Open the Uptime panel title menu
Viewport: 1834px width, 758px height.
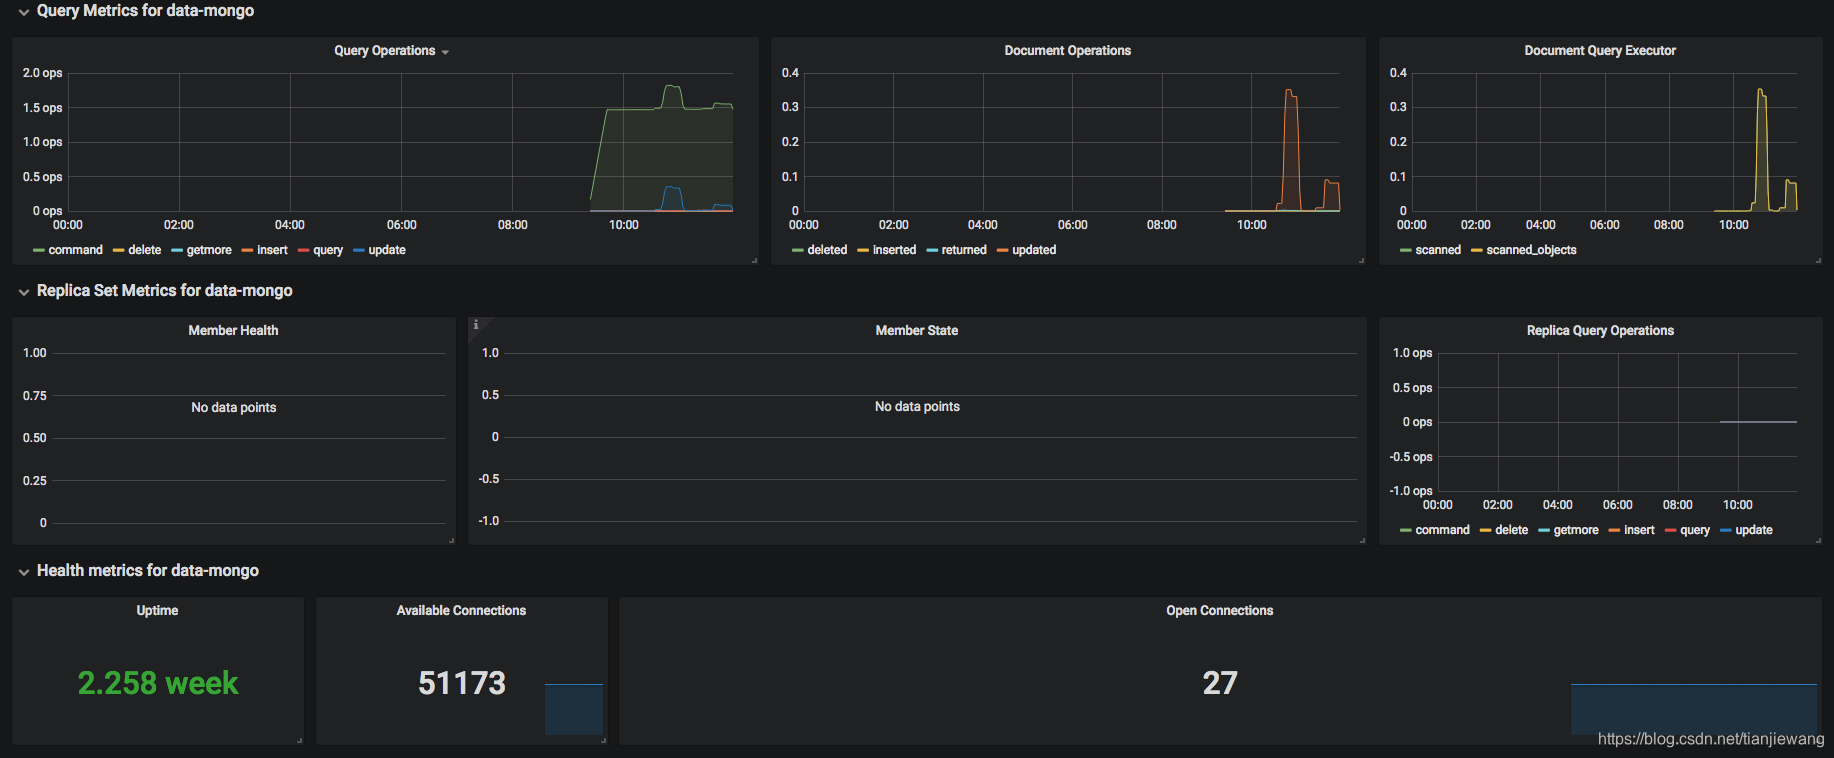tap(157, 611)
